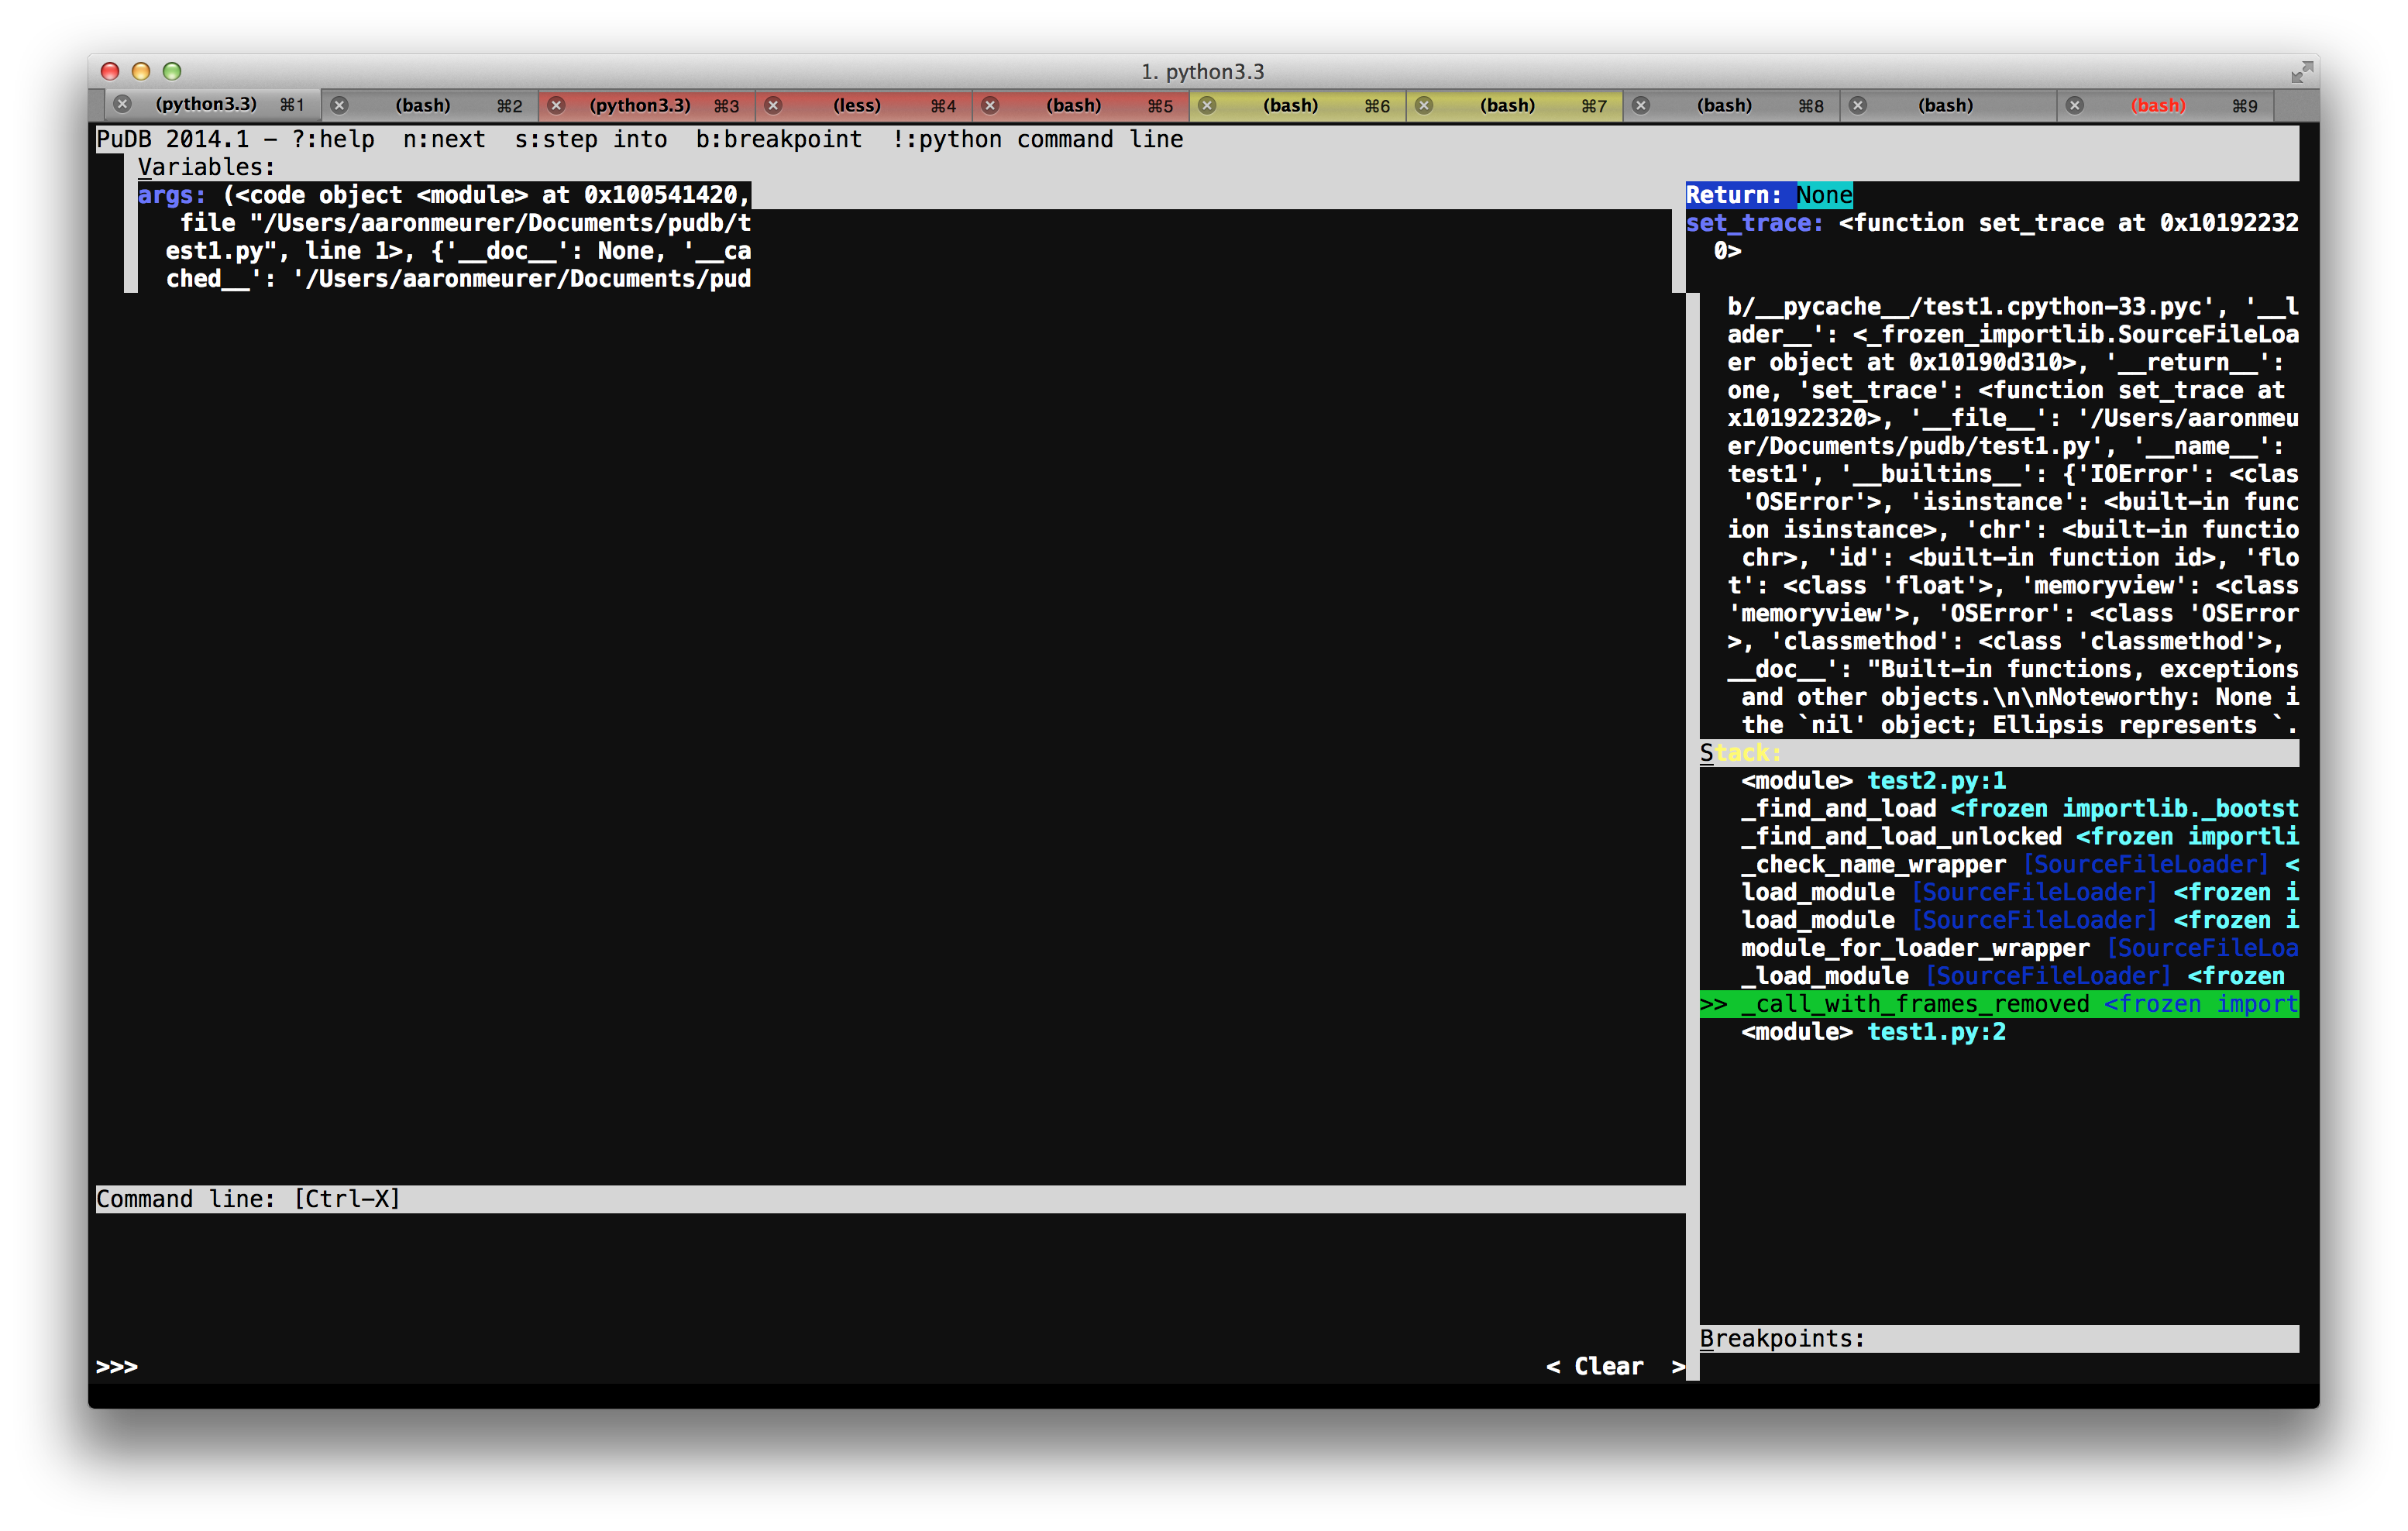Select the 'Return: None' variable entry

[1769, 195]
